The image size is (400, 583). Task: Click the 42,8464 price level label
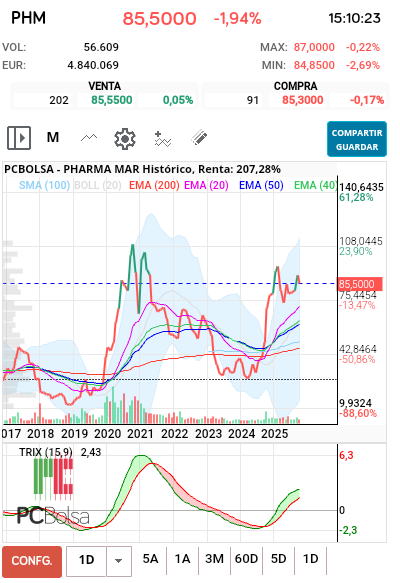pos(358,349)
